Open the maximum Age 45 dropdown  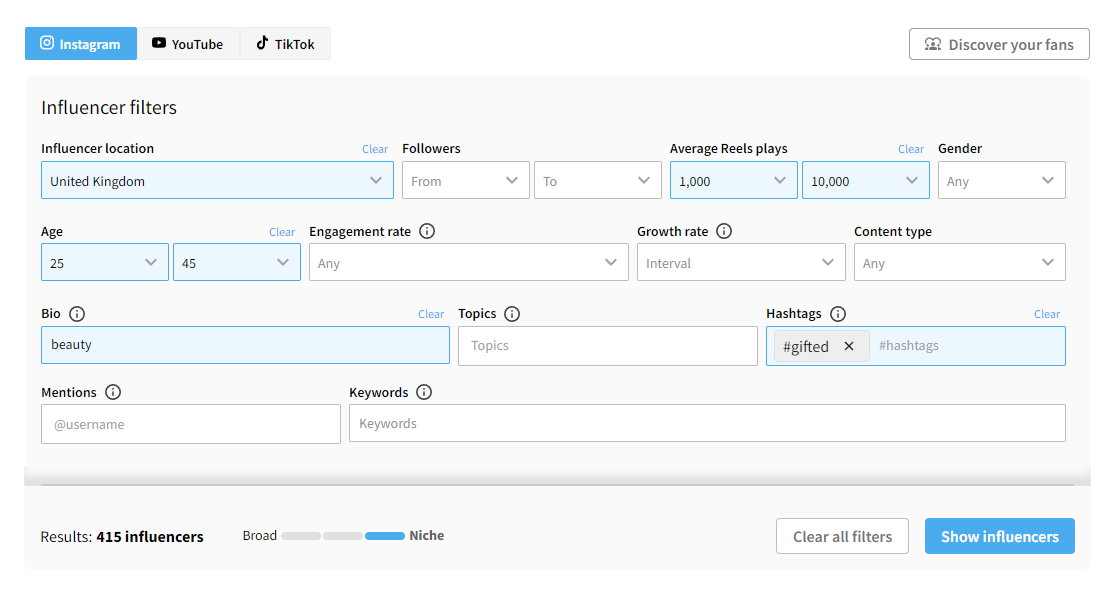pyautogui.click(x=237, y=262)
